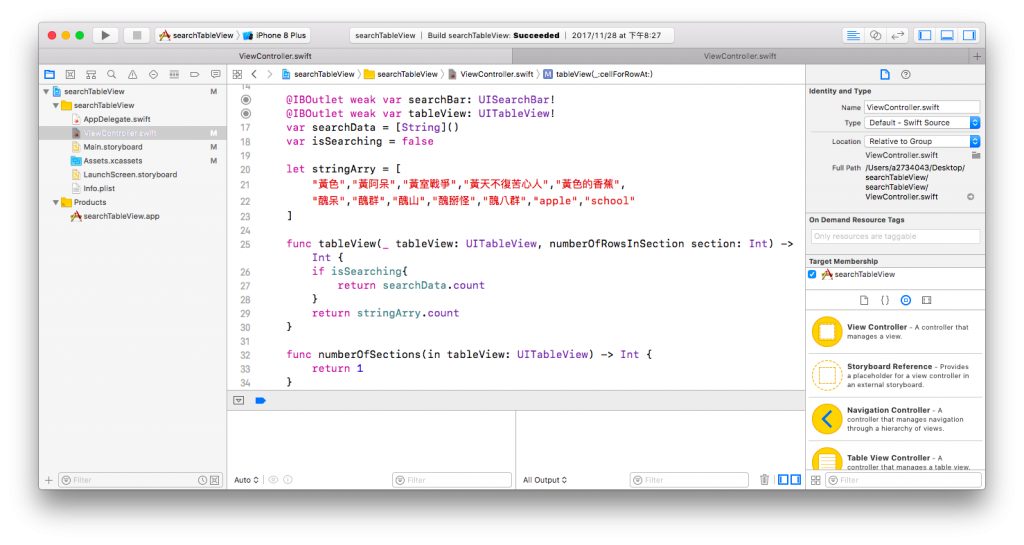
Task: Open the related items grid menu
Action: pos(238,74)
